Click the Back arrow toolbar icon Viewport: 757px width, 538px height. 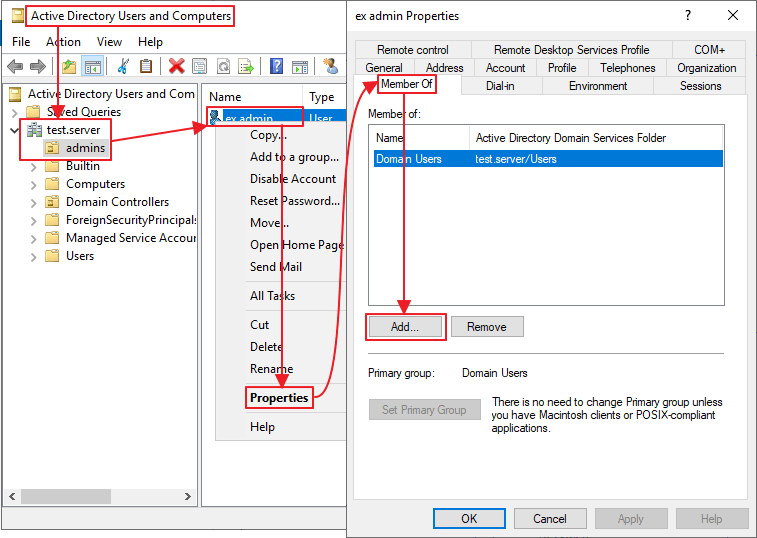click(15, 66)
